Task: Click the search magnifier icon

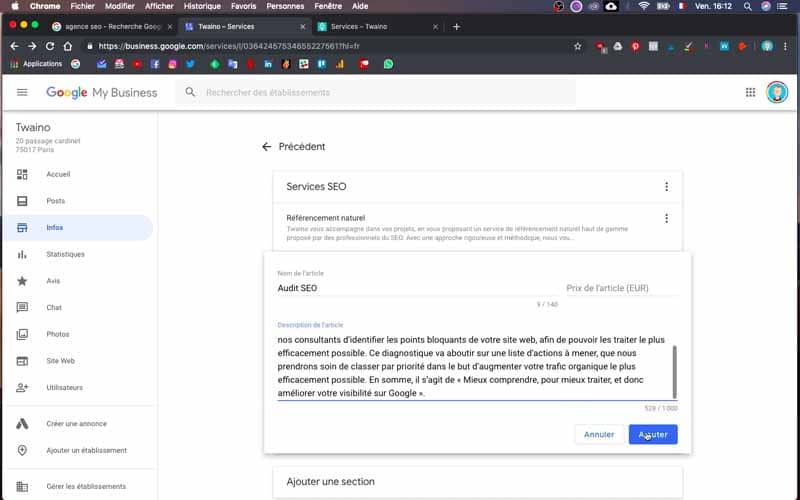Action: click(190, 92)
